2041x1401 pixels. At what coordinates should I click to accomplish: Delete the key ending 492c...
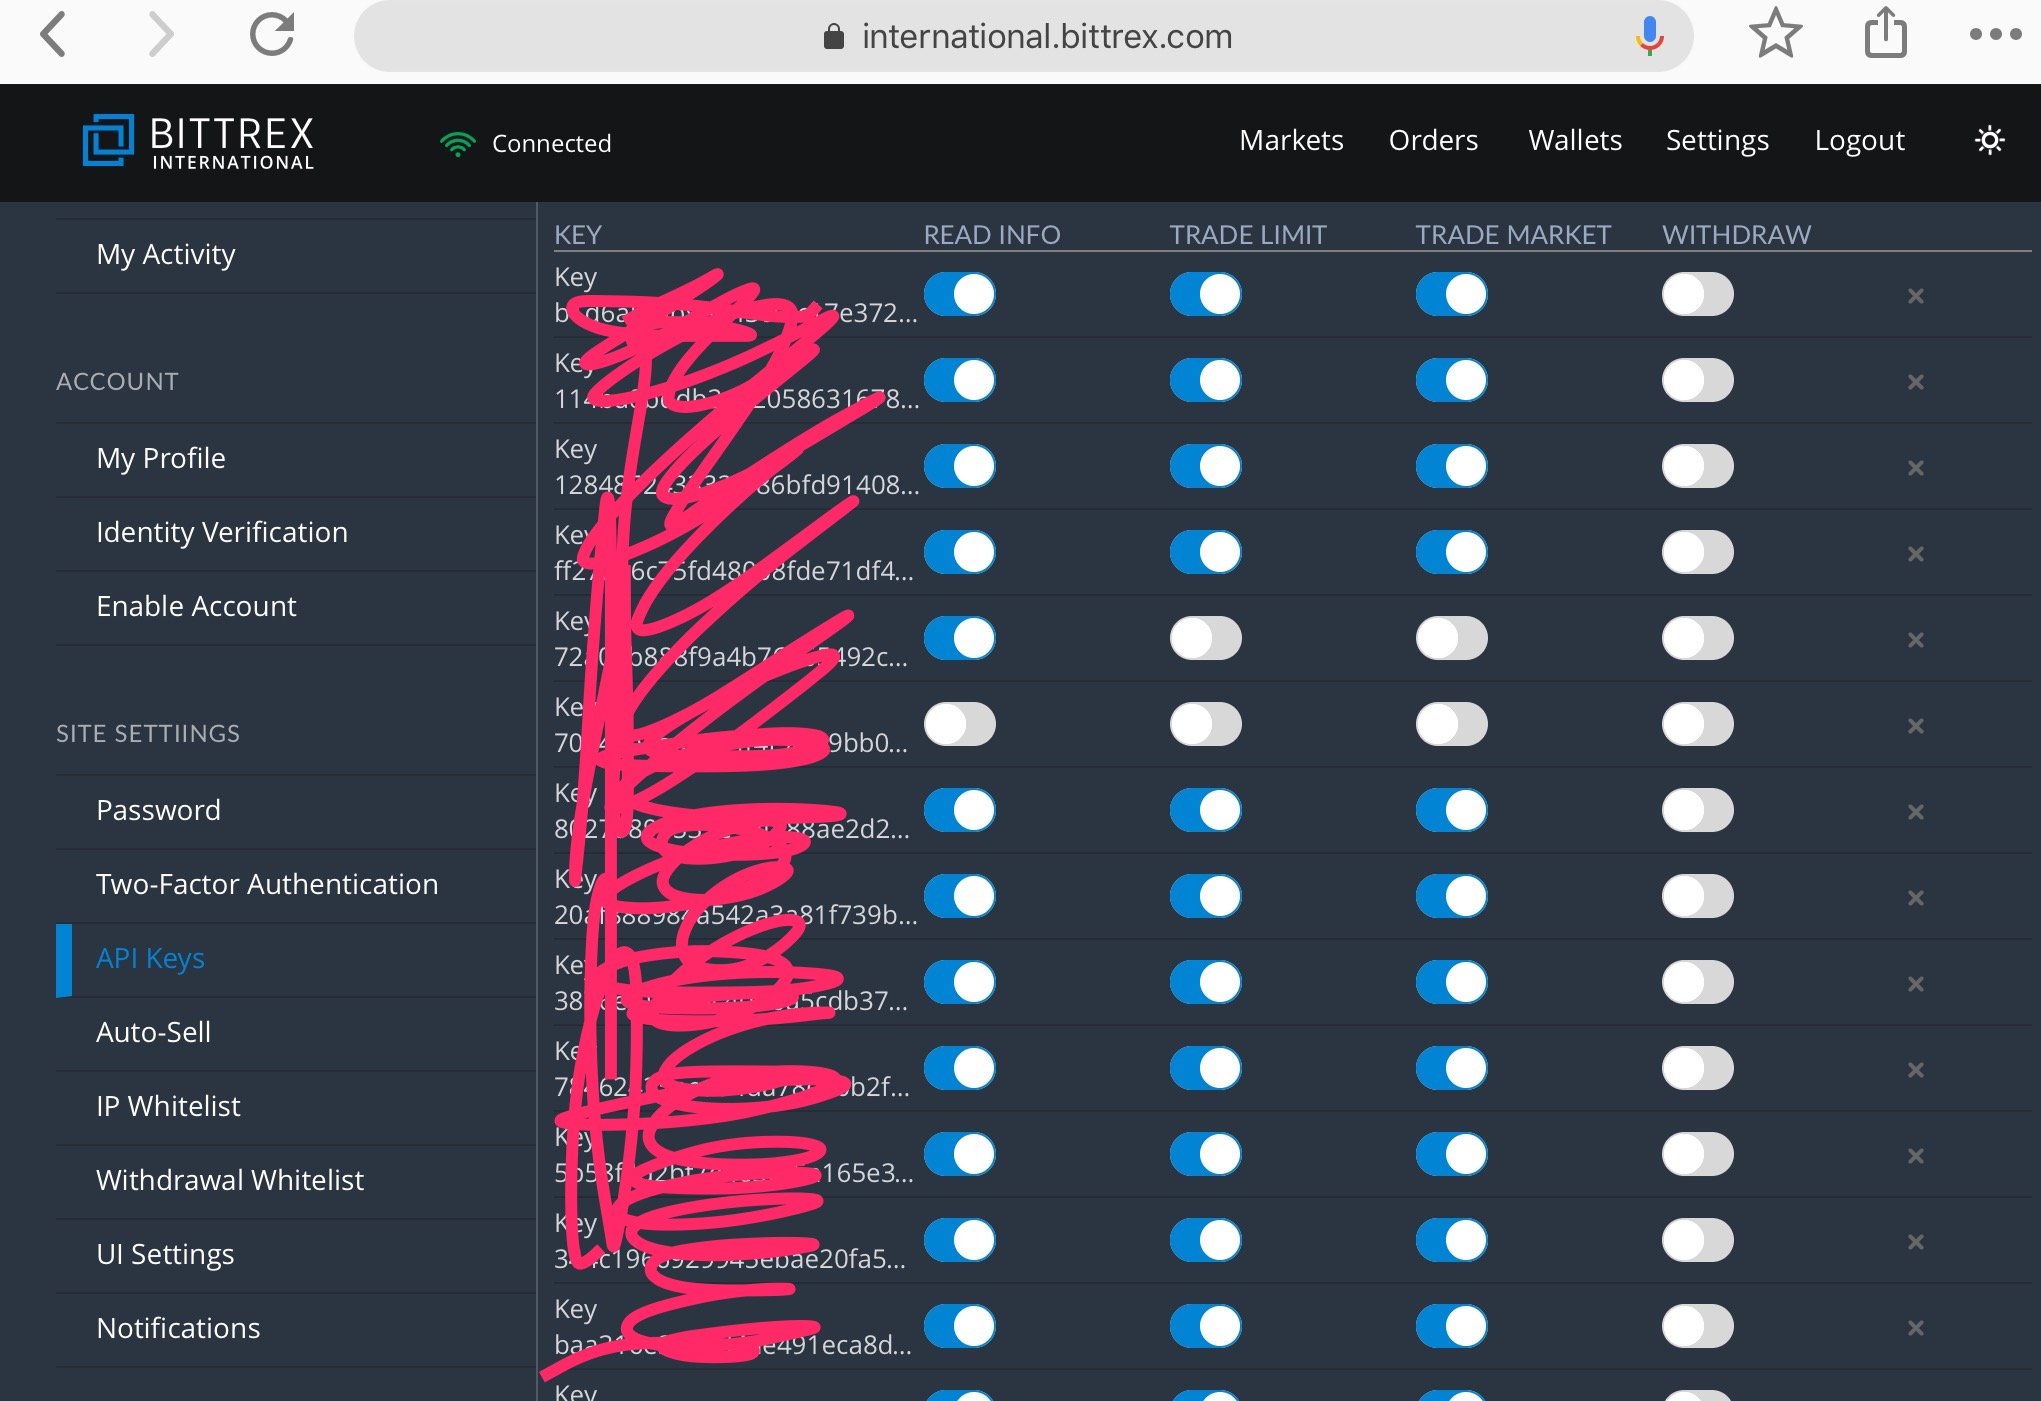(1916, 640)
